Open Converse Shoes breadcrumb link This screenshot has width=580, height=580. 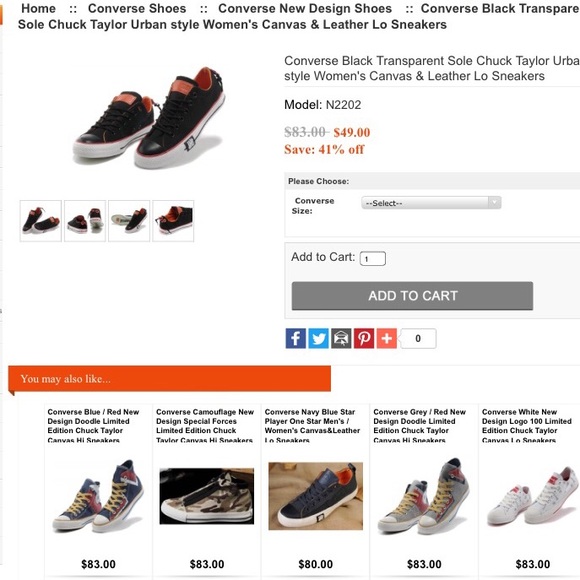click(x=137, y=8)
